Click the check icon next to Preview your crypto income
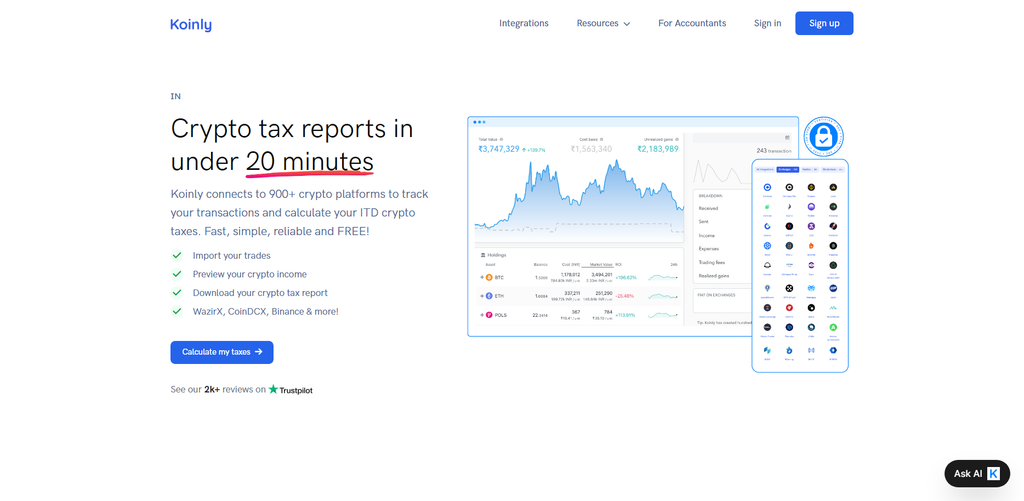The width and height of the screenshot is (1024, 501). 176,274
